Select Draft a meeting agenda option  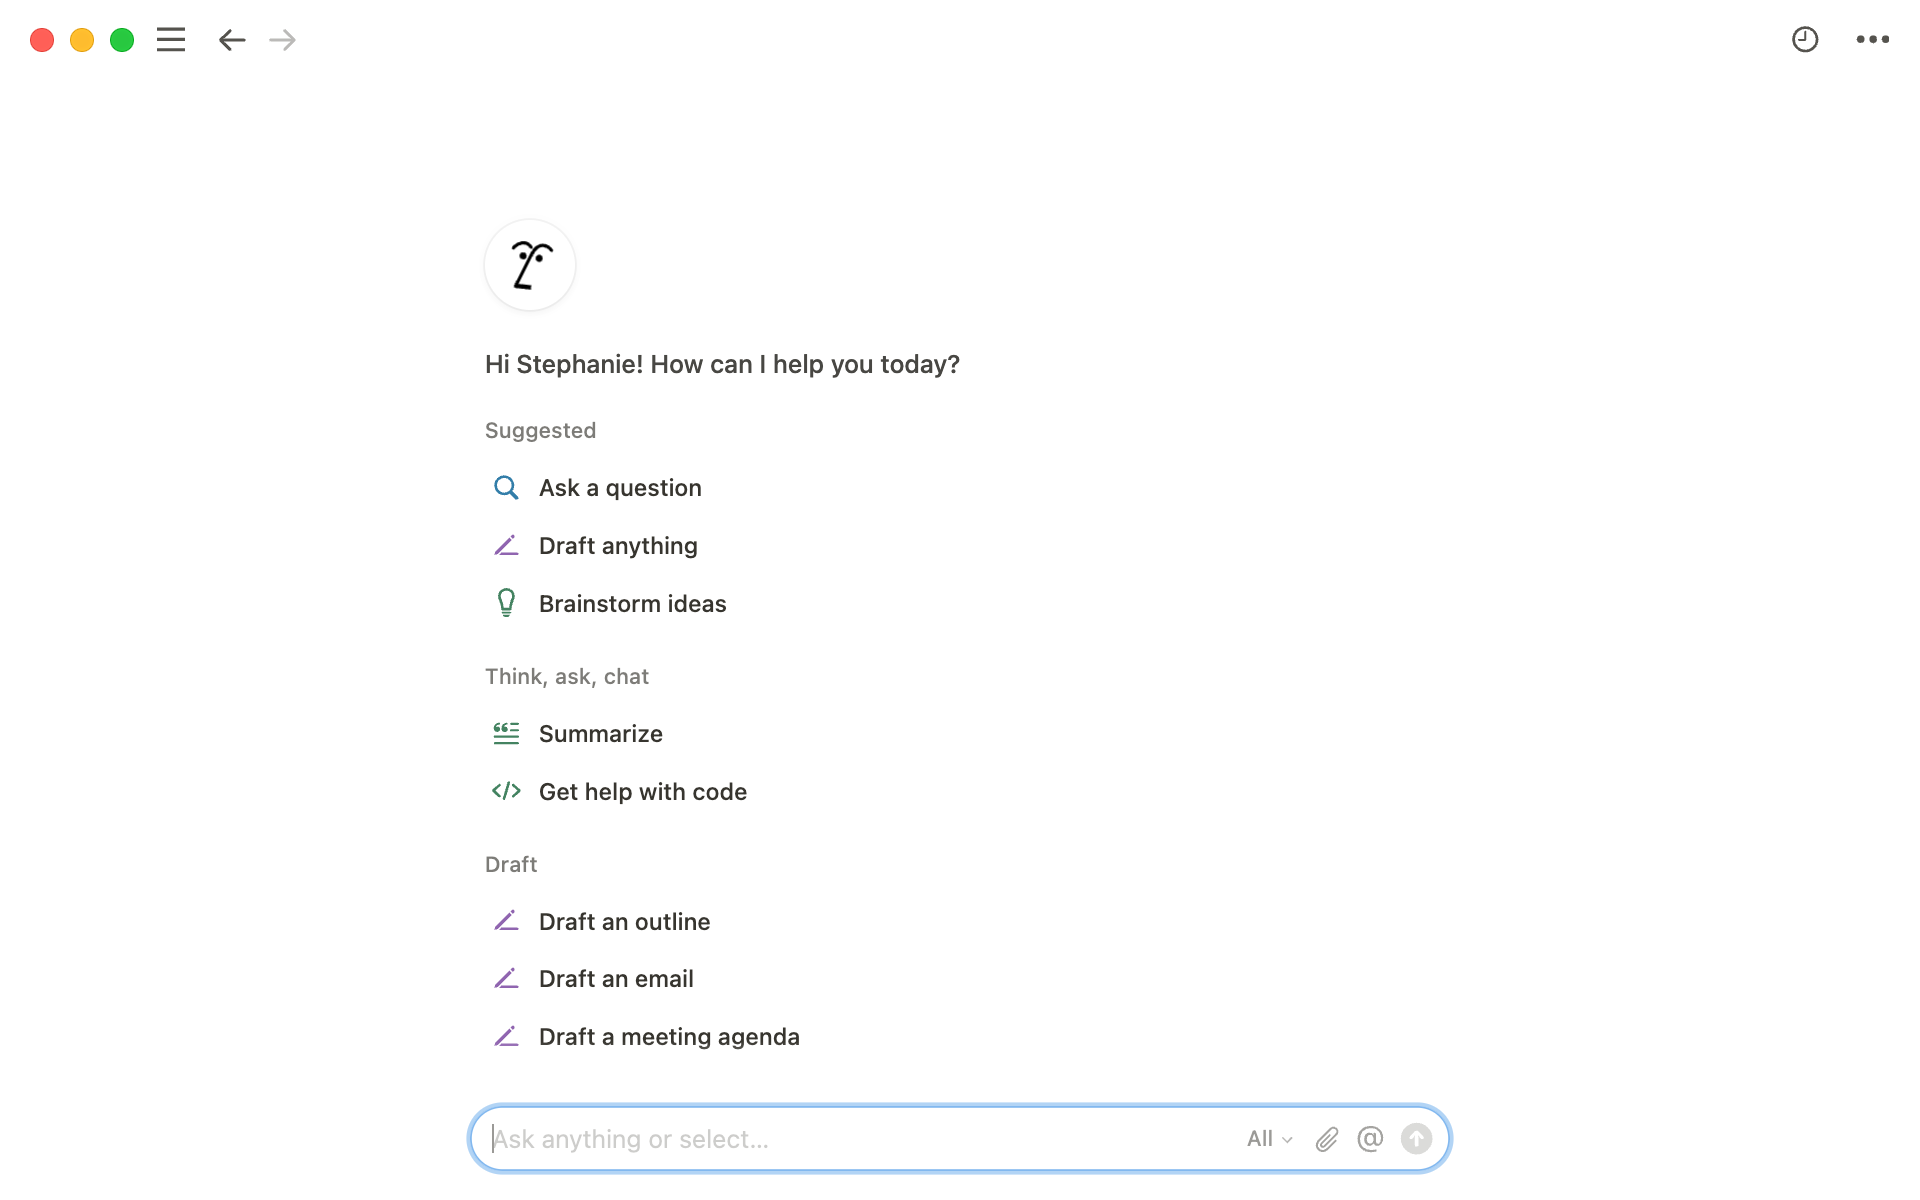click(x=669, y=1035)
